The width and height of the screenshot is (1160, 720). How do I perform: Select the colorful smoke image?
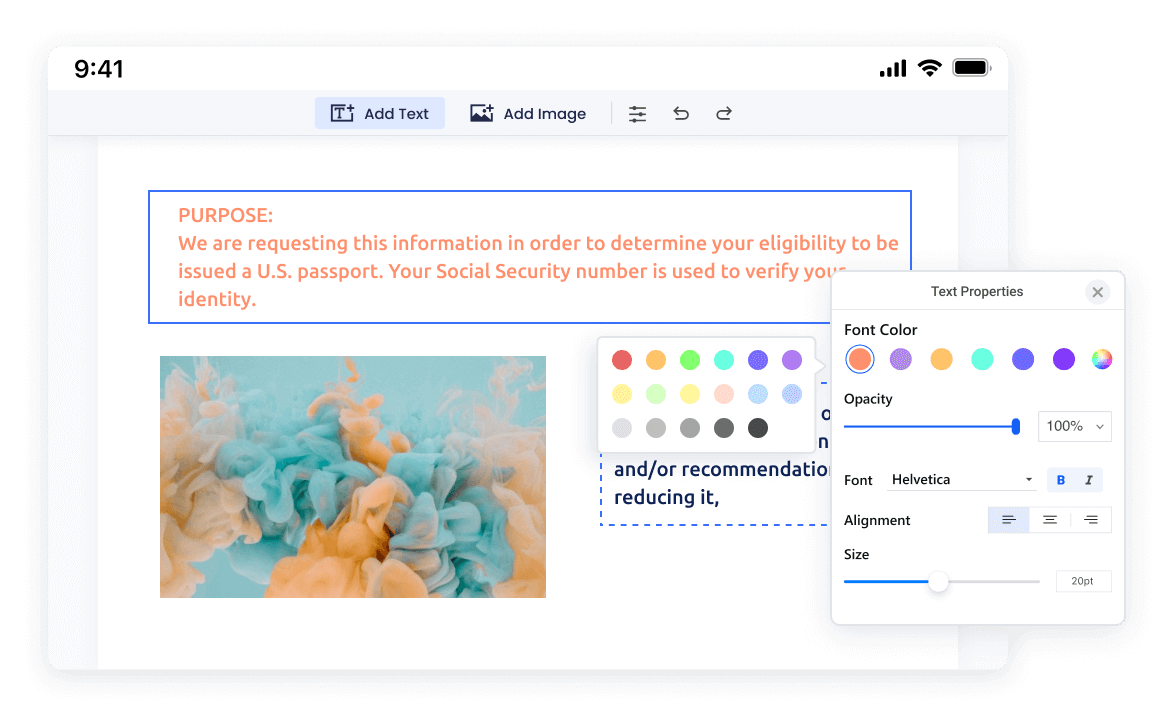[x=353, y=477]
